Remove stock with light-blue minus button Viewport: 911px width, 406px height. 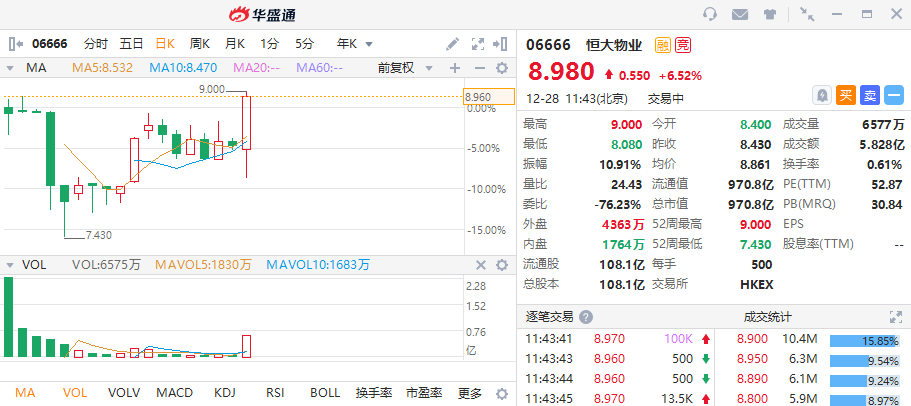pyautogui.click(x=894, y=95)
